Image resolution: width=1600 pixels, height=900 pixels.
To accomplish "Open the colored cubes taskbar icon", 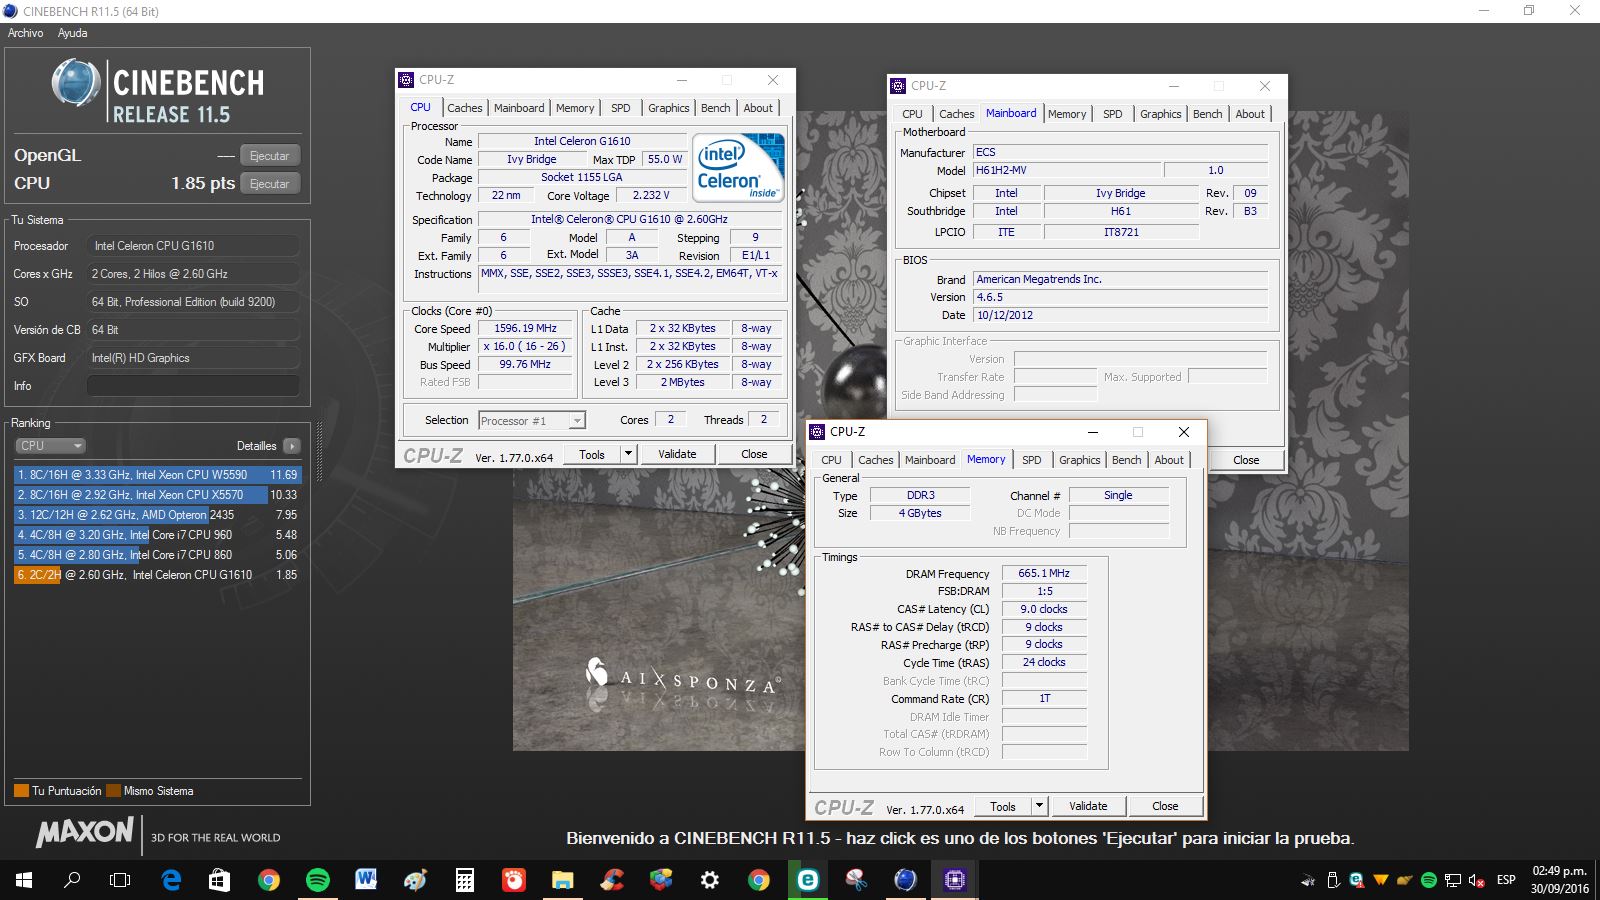I will click(x=660, y=880).
